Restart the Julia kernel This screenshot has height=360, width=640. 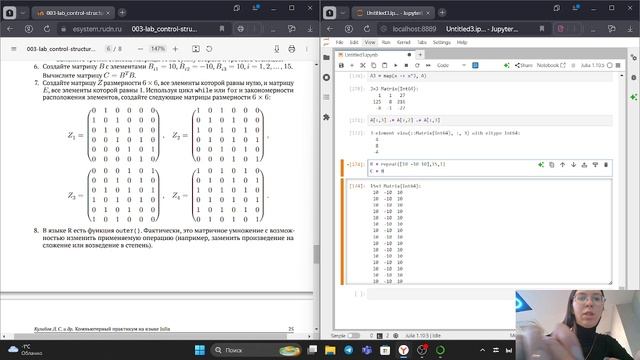click(x=417, y=65)
